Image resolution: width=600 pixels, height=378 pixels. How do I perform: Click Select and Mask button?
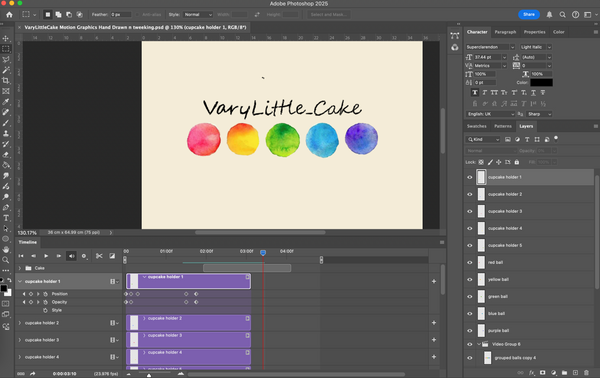click(328, 15)
